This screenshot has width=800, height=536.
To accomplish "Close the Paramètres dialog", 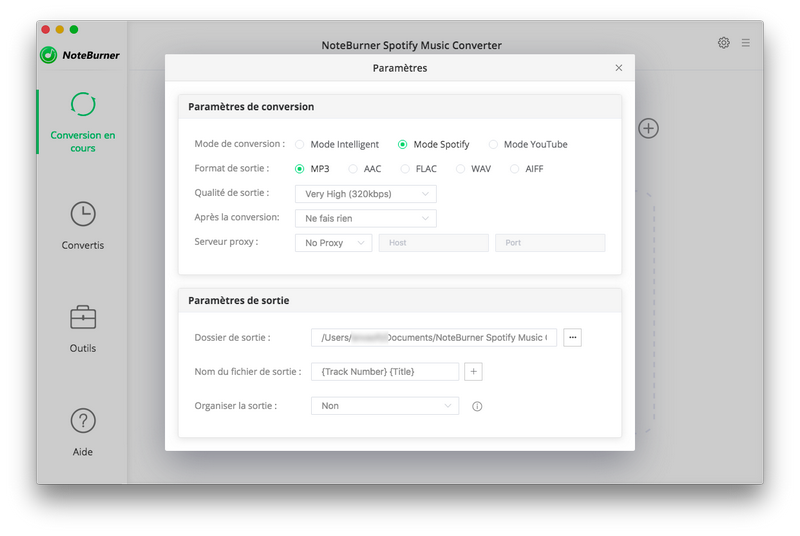I will (x=619, y=68).
